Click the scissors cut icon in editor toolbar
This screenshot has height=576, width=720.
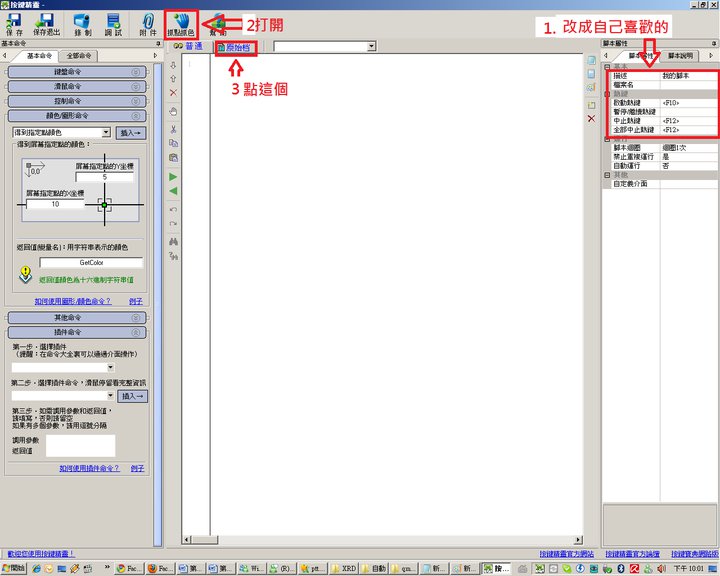[x=175, y=129]
